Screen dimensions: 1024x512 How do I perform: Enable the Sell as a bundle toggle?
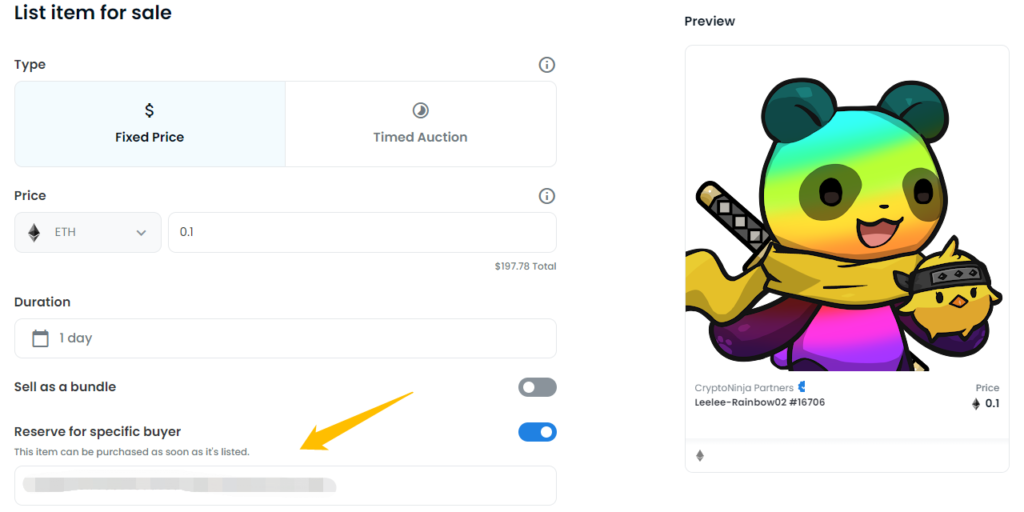coord(537,387)
